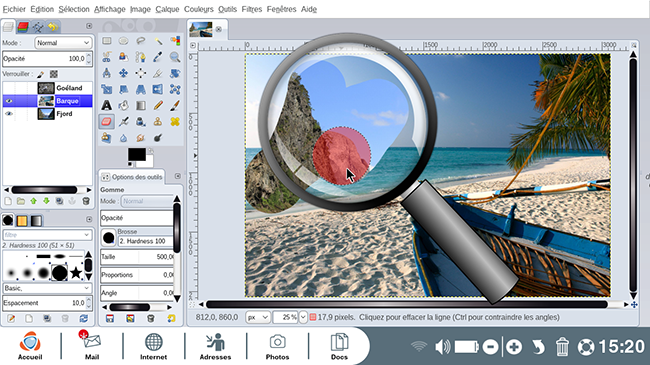This screenshot has width=650, height=365.
Task: Open the layer Mode Normal dropdown
Action: pos(63,43)
